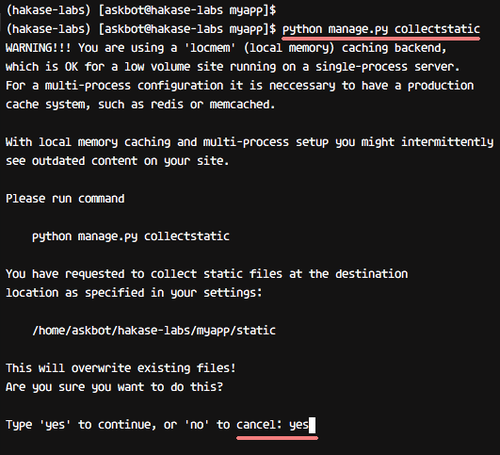Click the "Type 'yes' to continue" prompt text
Viewport: 500px width, 455px height.
point(144,425)
